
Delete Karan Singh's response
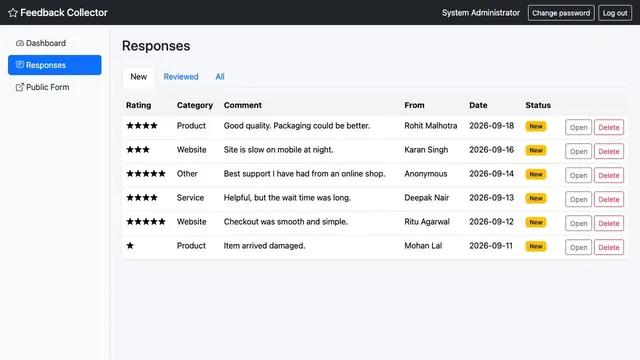[609, 151]
